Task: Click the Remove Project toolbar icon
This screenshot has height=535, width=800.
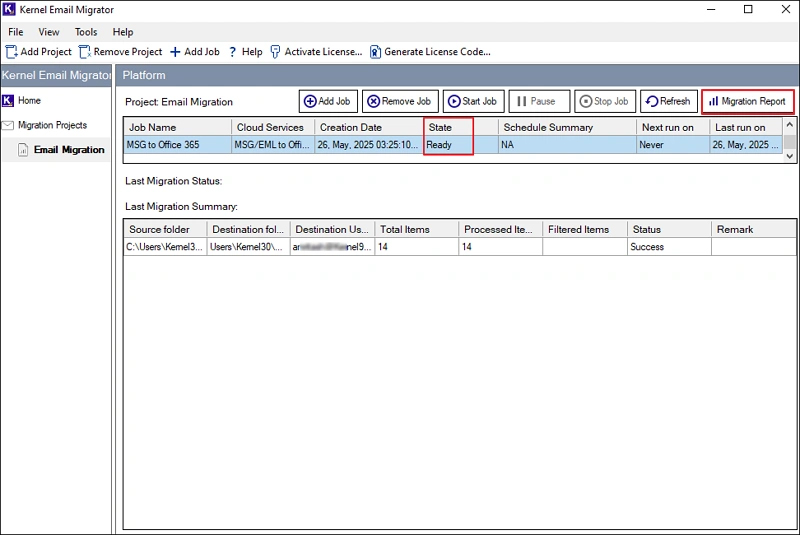Action: [84, 52]
